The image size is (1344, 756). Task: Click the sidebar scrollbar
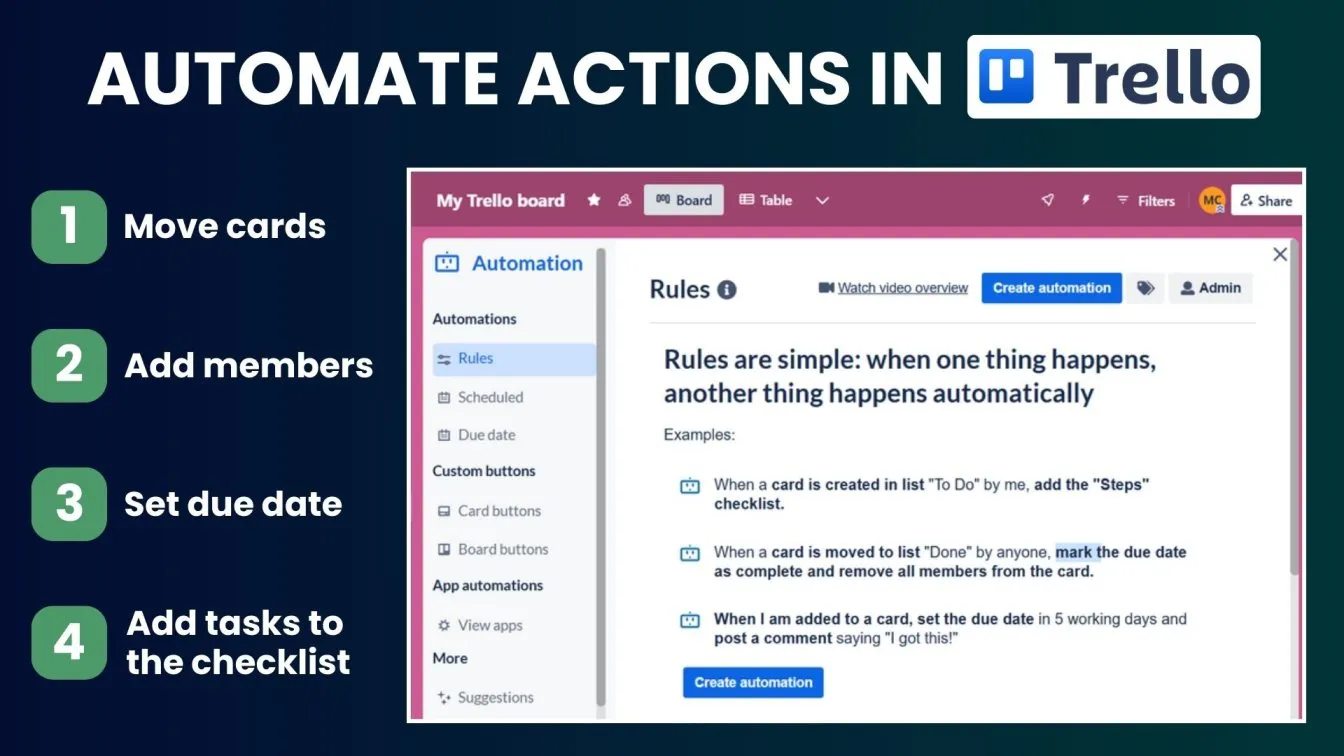point(601,477)
